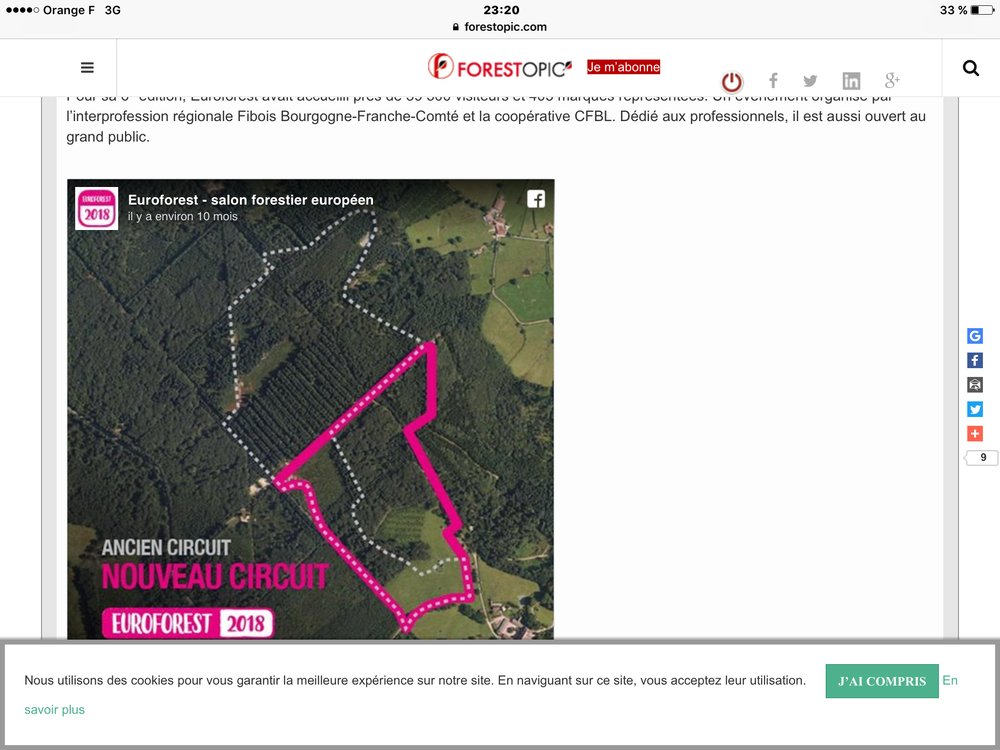1000x750 pixels.
Task: Open more sharing options plus icon
Action: coord(974,434)
